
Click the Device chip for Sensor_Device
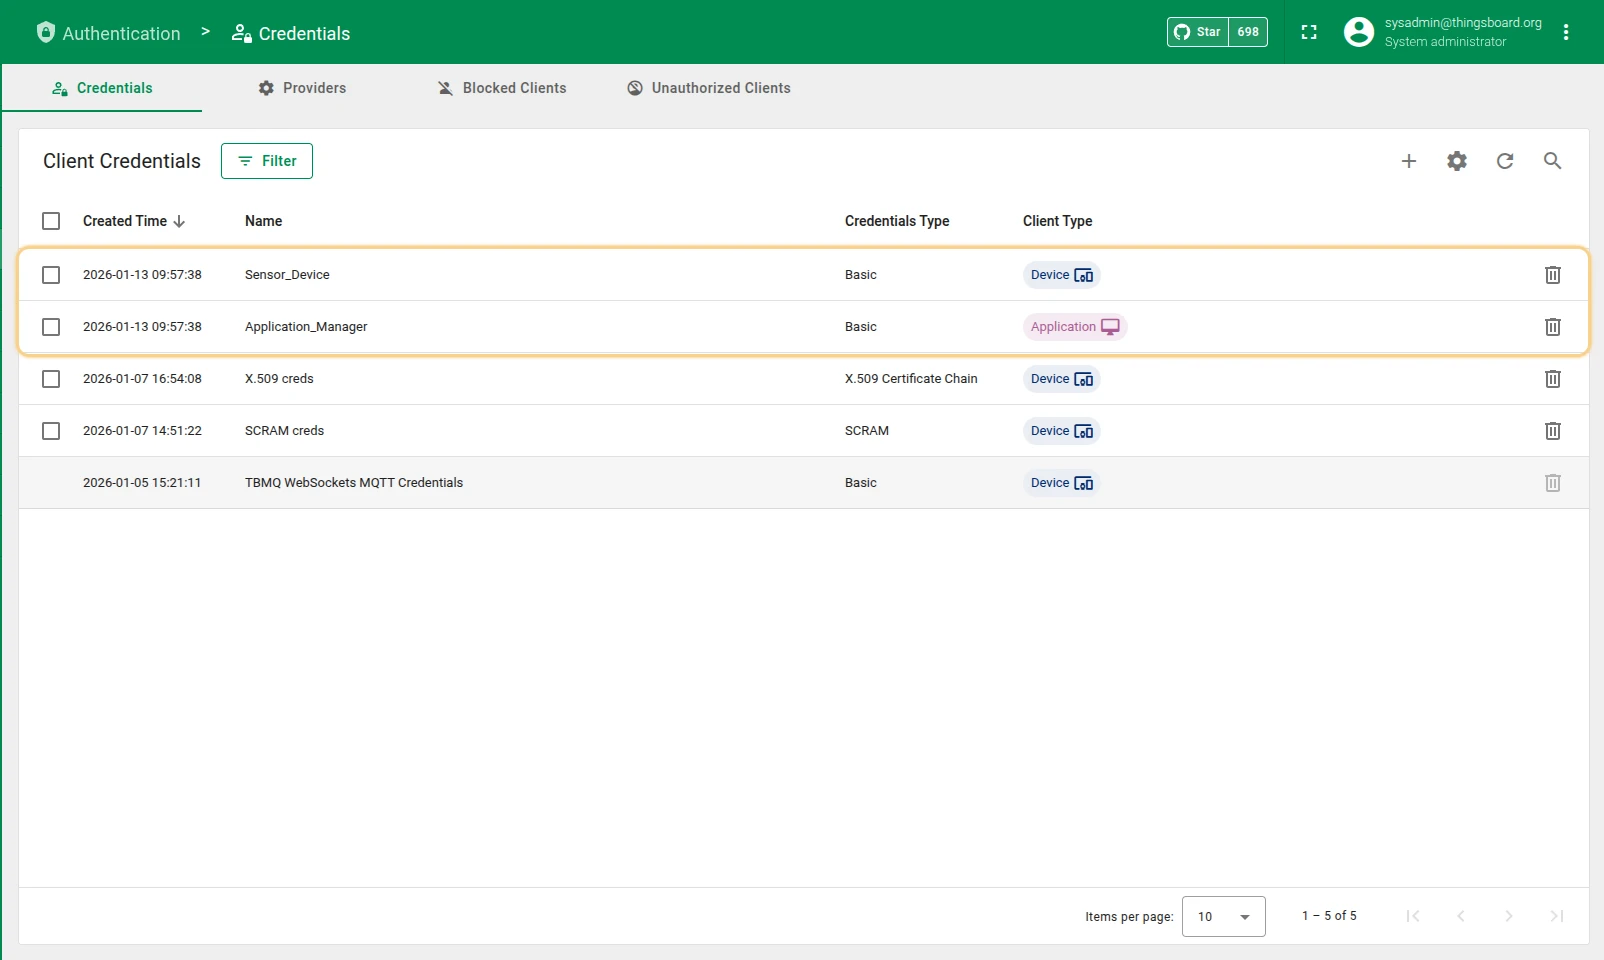tap(1062, 275)
